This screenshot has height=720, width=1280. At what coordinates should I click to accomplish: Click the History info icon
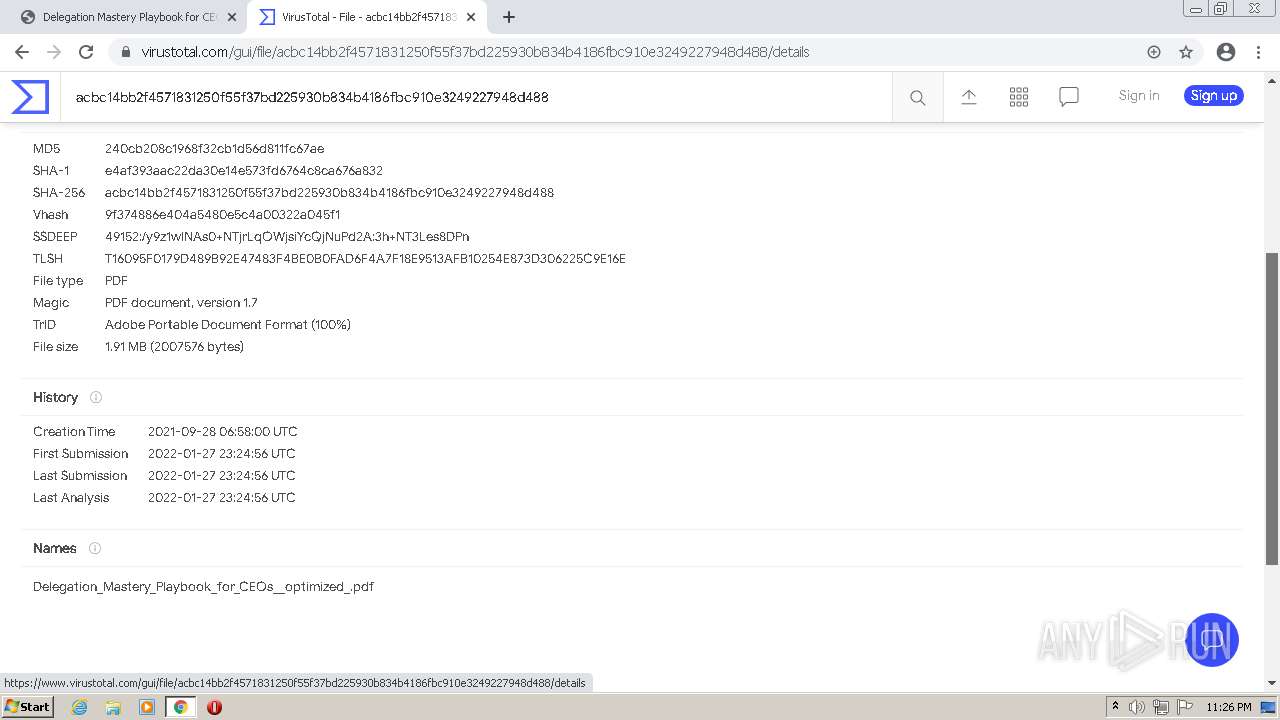[96, 397]
